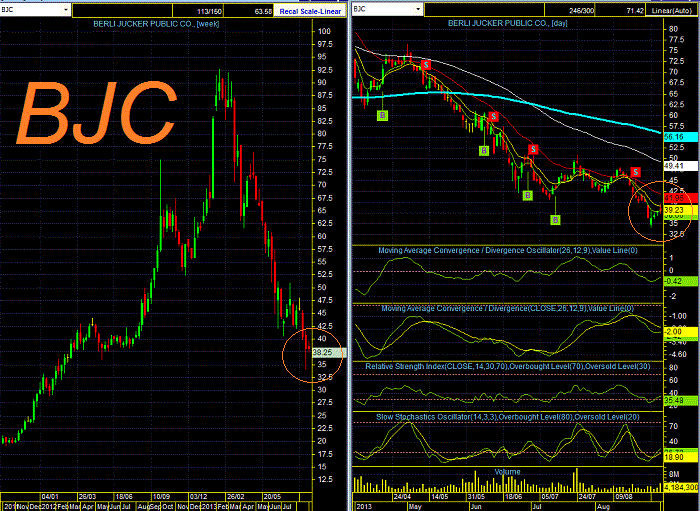The image size is (700, 511).
Task: Click the first S sell marker near 72.5
Action: [426, 65]
